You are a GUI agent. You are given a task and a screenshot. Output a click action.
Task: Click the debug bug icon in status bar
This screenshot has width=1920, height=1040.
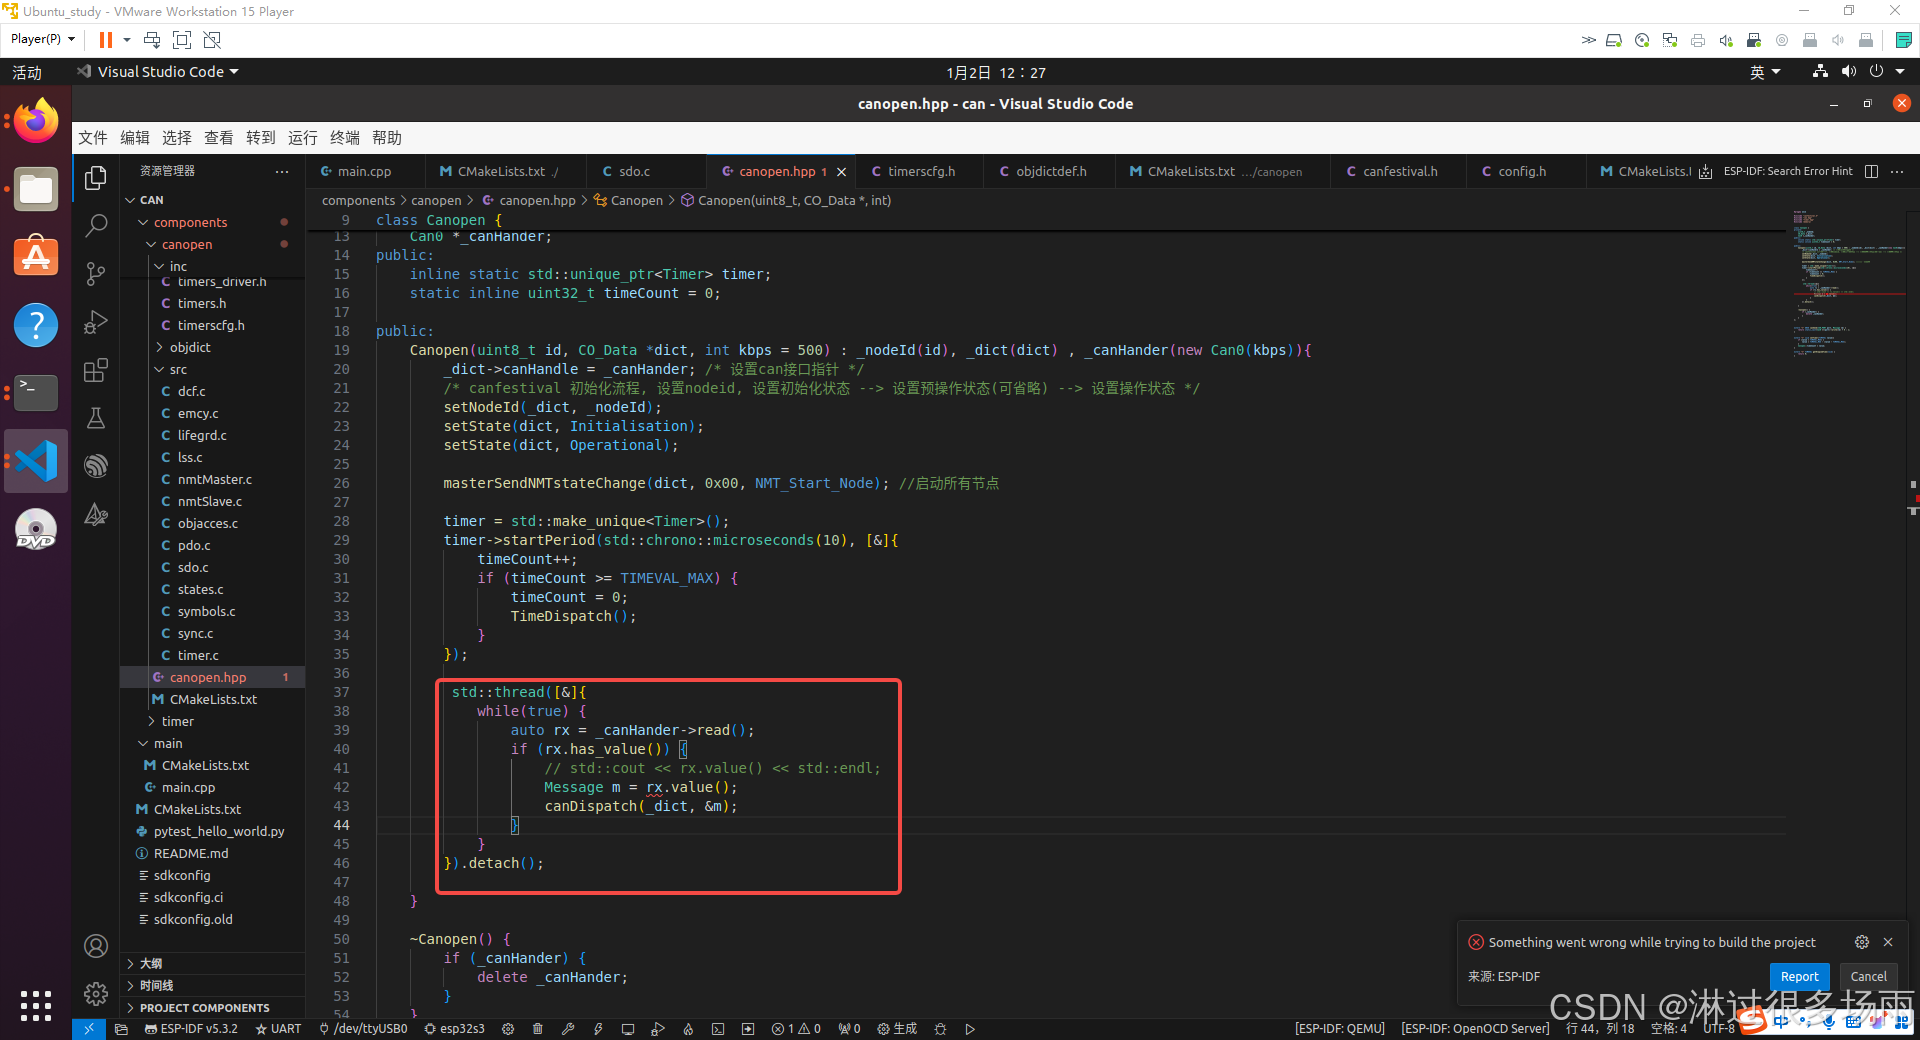940,1029
